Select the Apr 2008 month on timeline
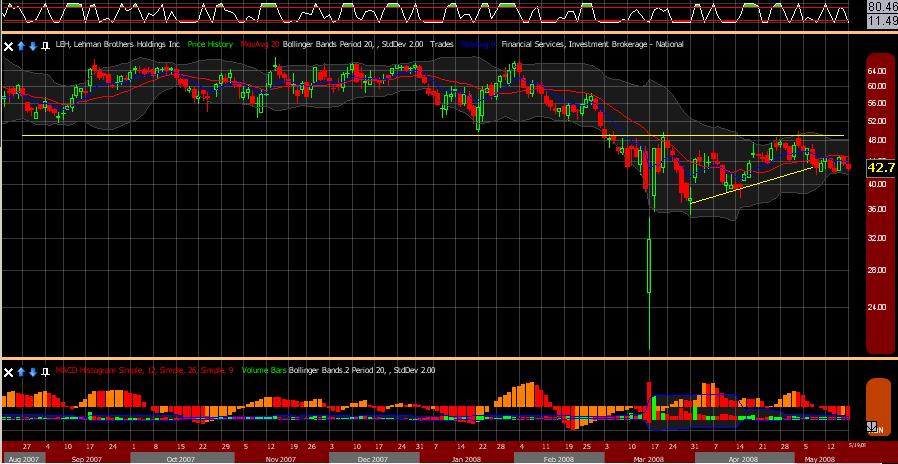Viewport: 898px width, 464px height. (x=743, y=458)
